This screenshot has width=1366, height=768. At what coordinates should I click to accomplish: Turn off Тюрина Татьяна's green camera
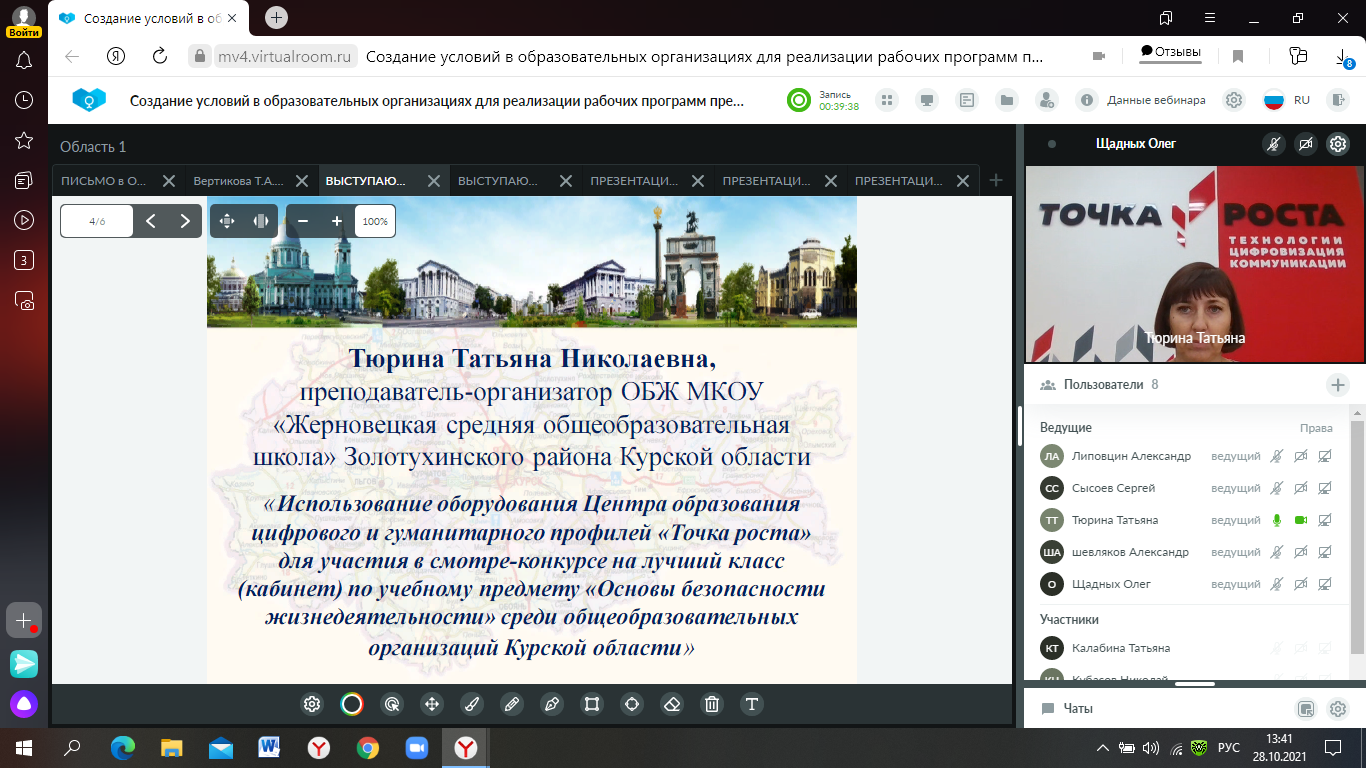pyautogui.click(x=1301, y=520)
